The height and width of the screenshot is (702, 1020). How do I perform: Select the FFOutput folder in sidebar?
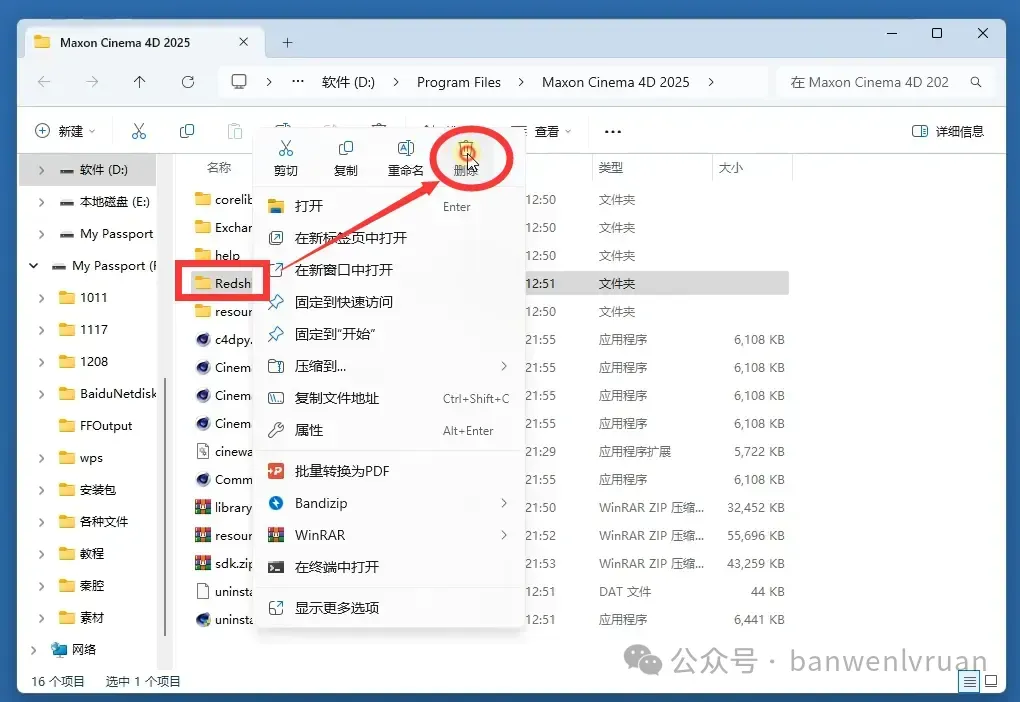(94, 425)
